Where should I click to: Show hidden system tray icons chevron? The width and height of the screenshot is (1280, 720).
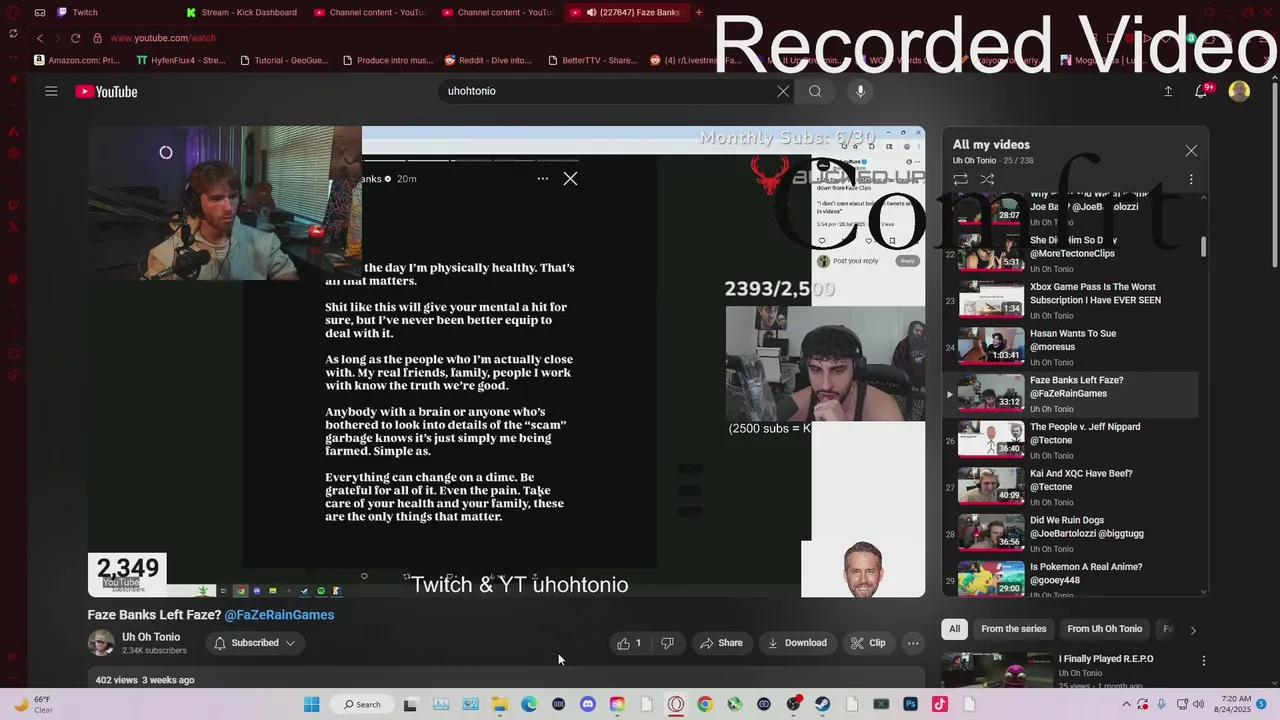click(x=1127, y=704)
